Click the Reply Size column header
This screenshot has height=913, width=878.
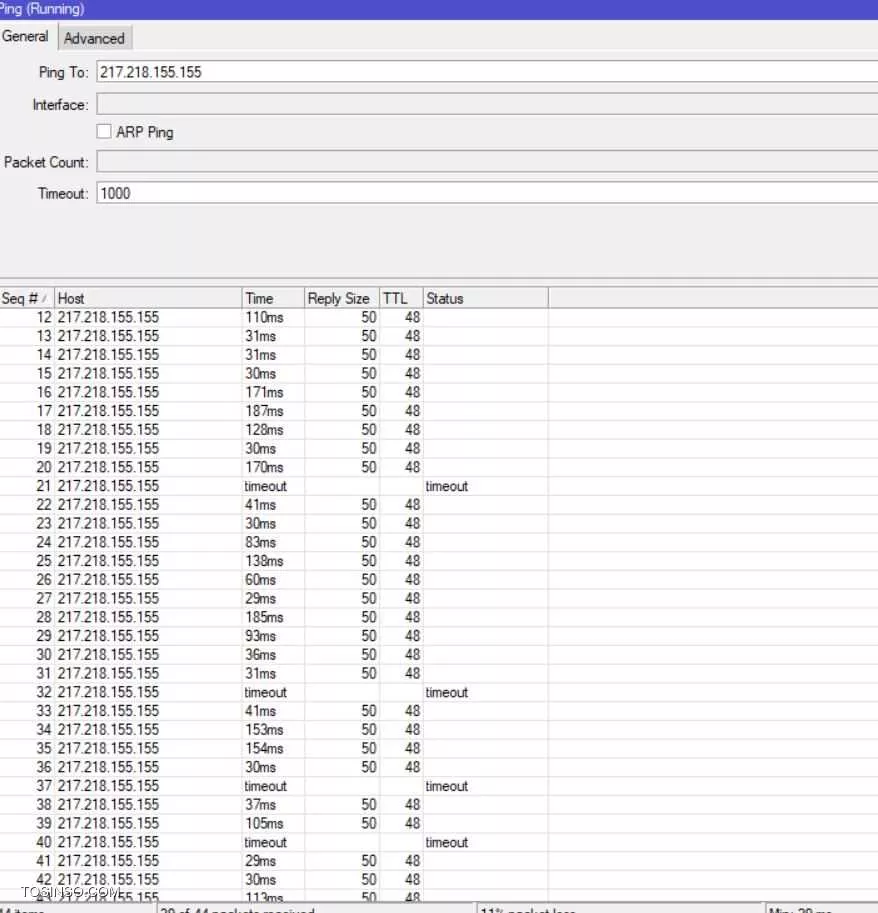340,298
